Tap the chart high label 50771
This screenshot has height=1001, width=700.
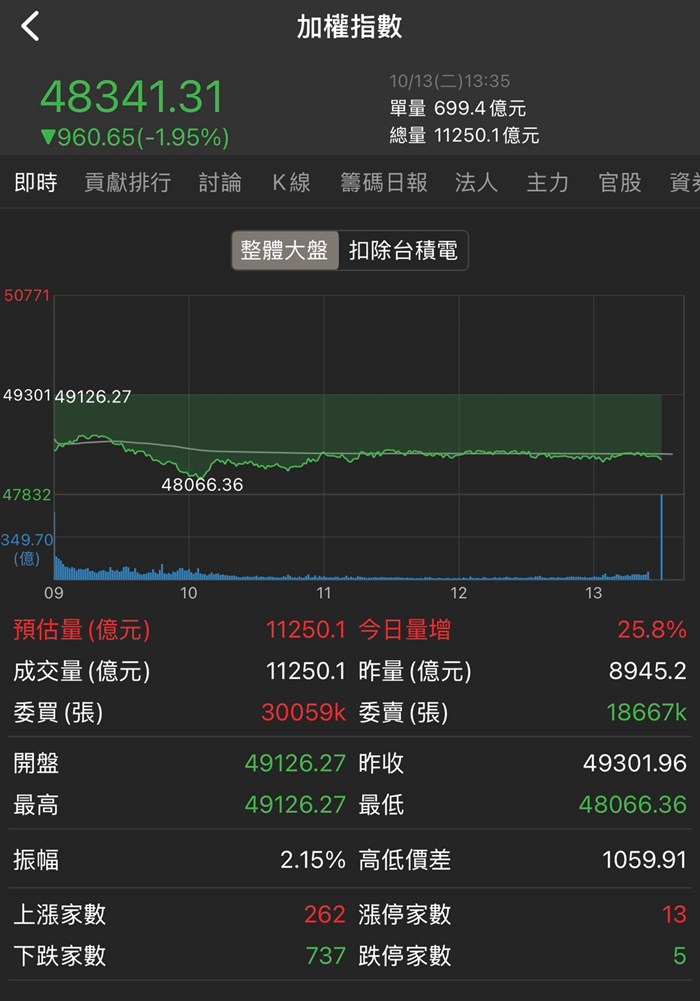coord(26,296)
